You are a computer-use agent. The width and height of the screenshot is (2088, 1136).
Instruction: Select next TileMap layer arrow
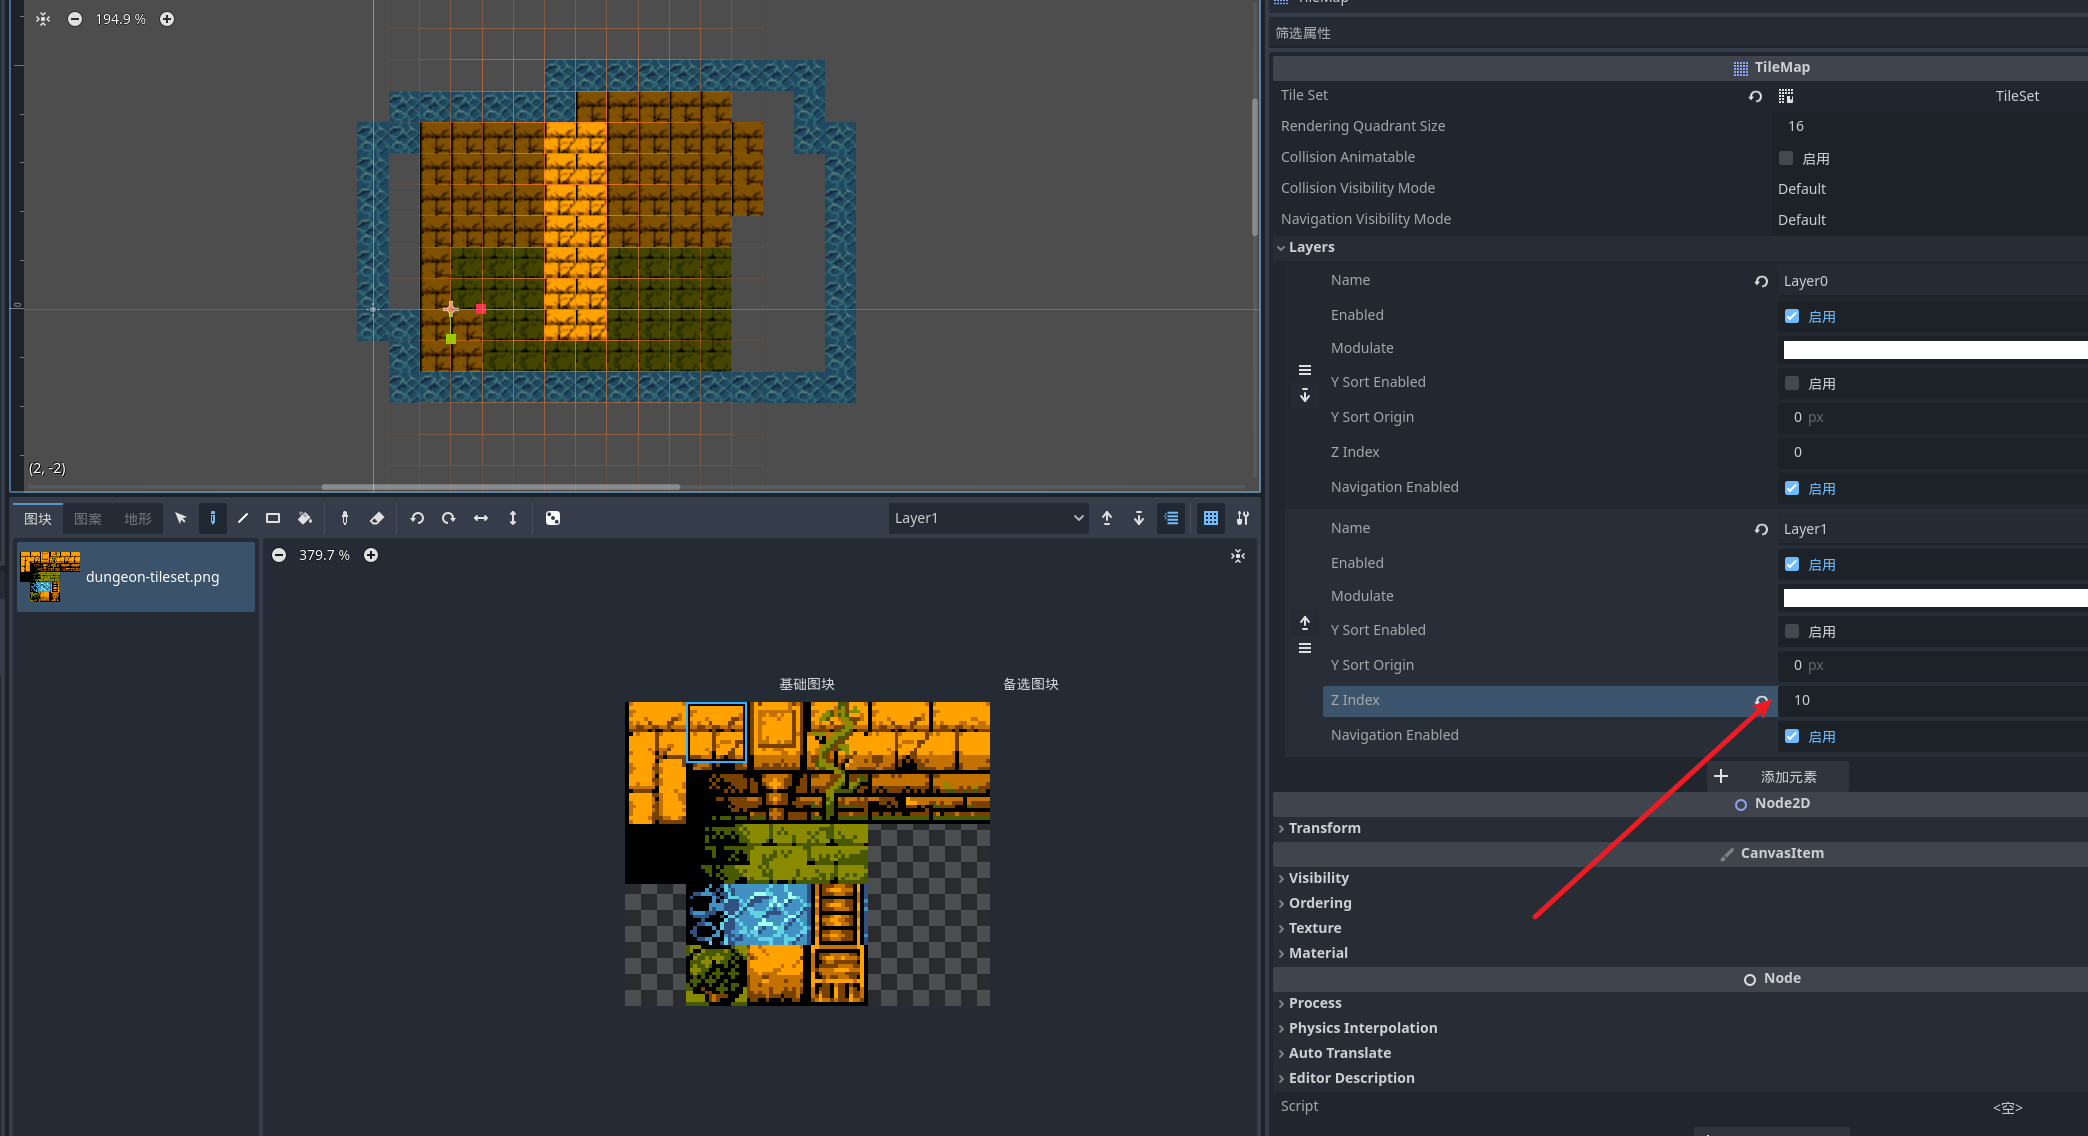point(1139,518)
